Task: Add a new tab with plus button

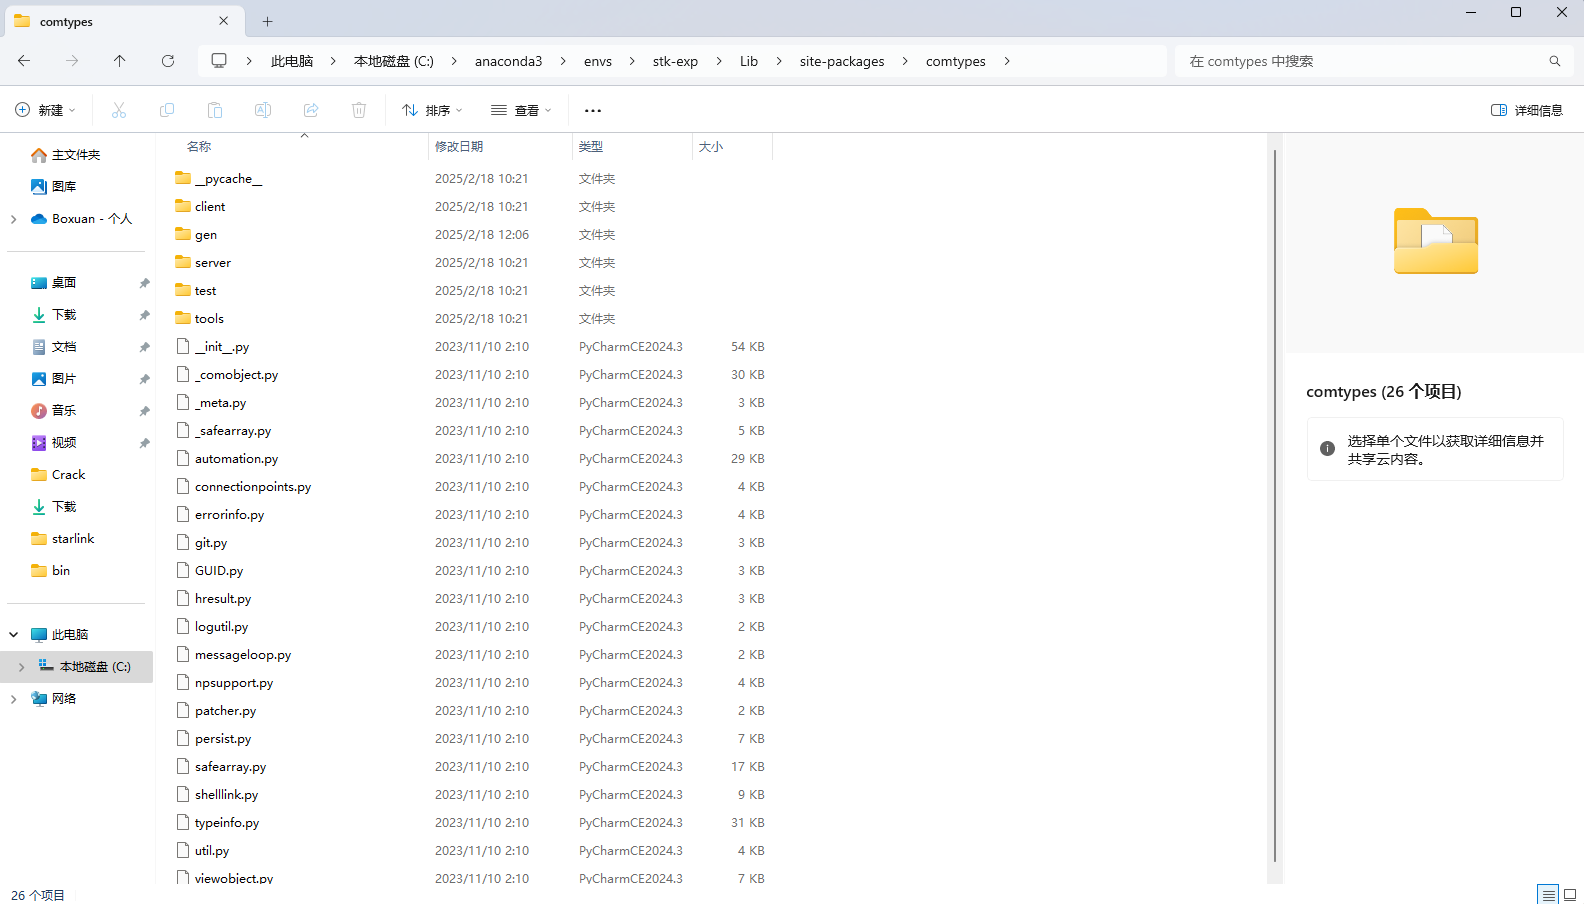Action: pyautogui.click(x=267, y=21)
